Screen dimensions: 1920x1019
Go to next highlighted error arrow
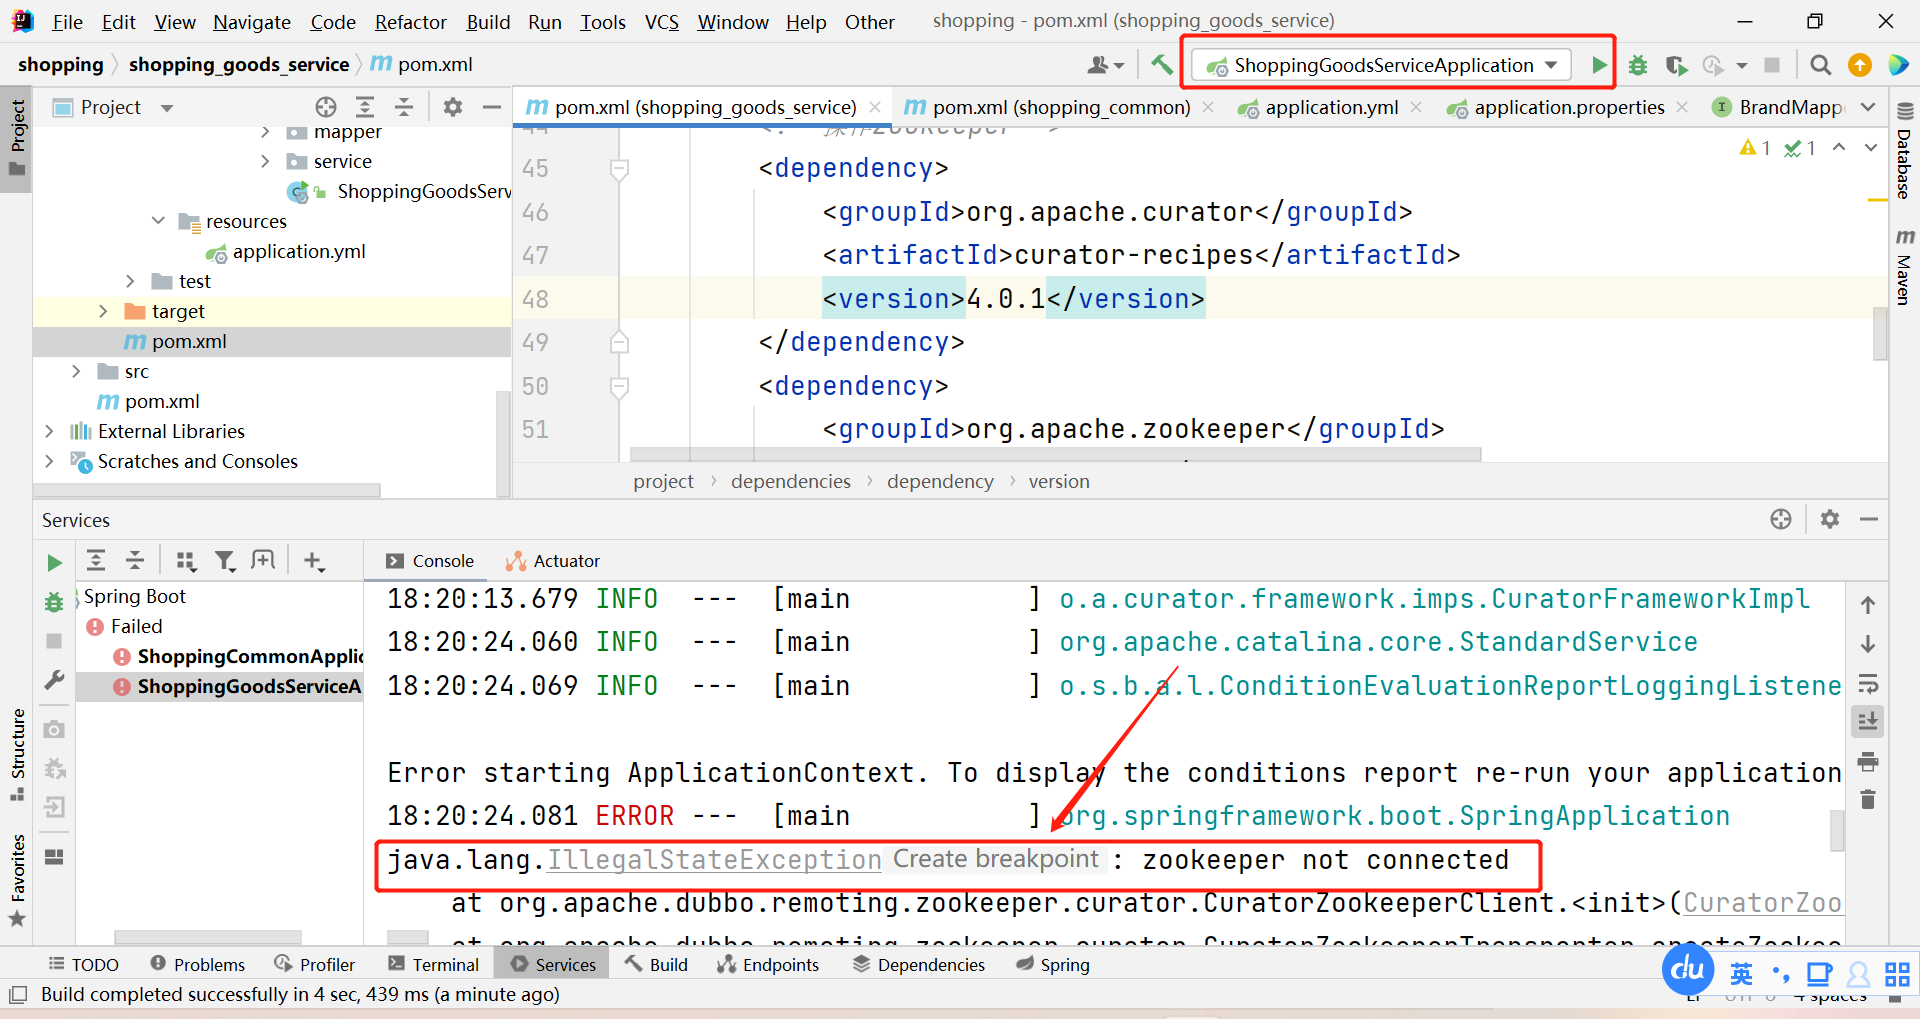[1870, 147]
